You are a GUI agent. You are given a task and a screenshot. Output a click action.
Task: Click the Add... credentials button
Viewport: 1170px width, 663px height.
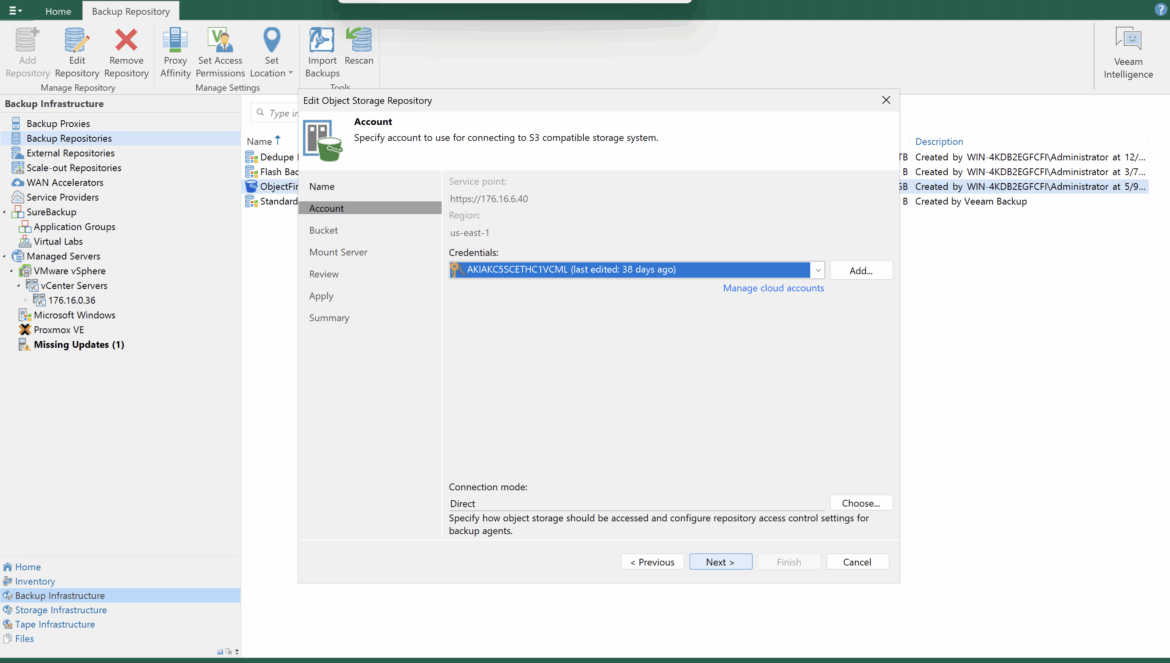(x=860, y=271)
